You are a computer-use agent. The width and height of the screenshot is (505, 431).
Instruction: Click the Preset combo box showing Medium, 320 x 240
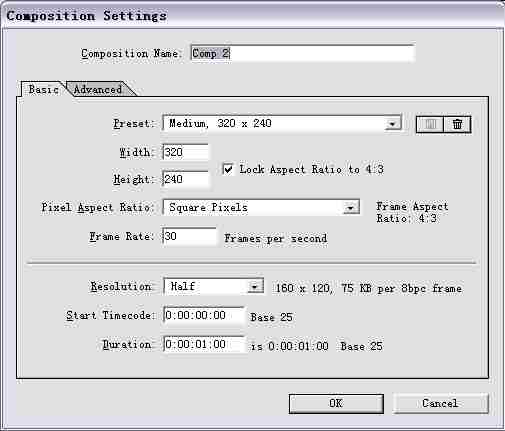click(x=282, y=124)
